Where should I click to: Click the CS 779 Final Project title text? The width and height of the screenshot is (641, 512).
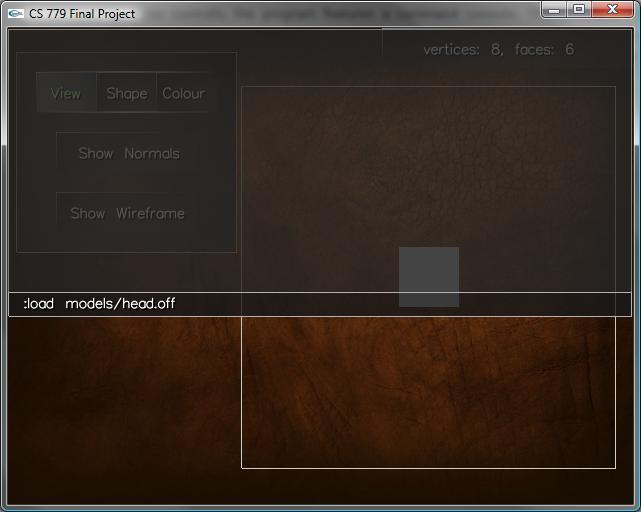[x=82, y=14]
